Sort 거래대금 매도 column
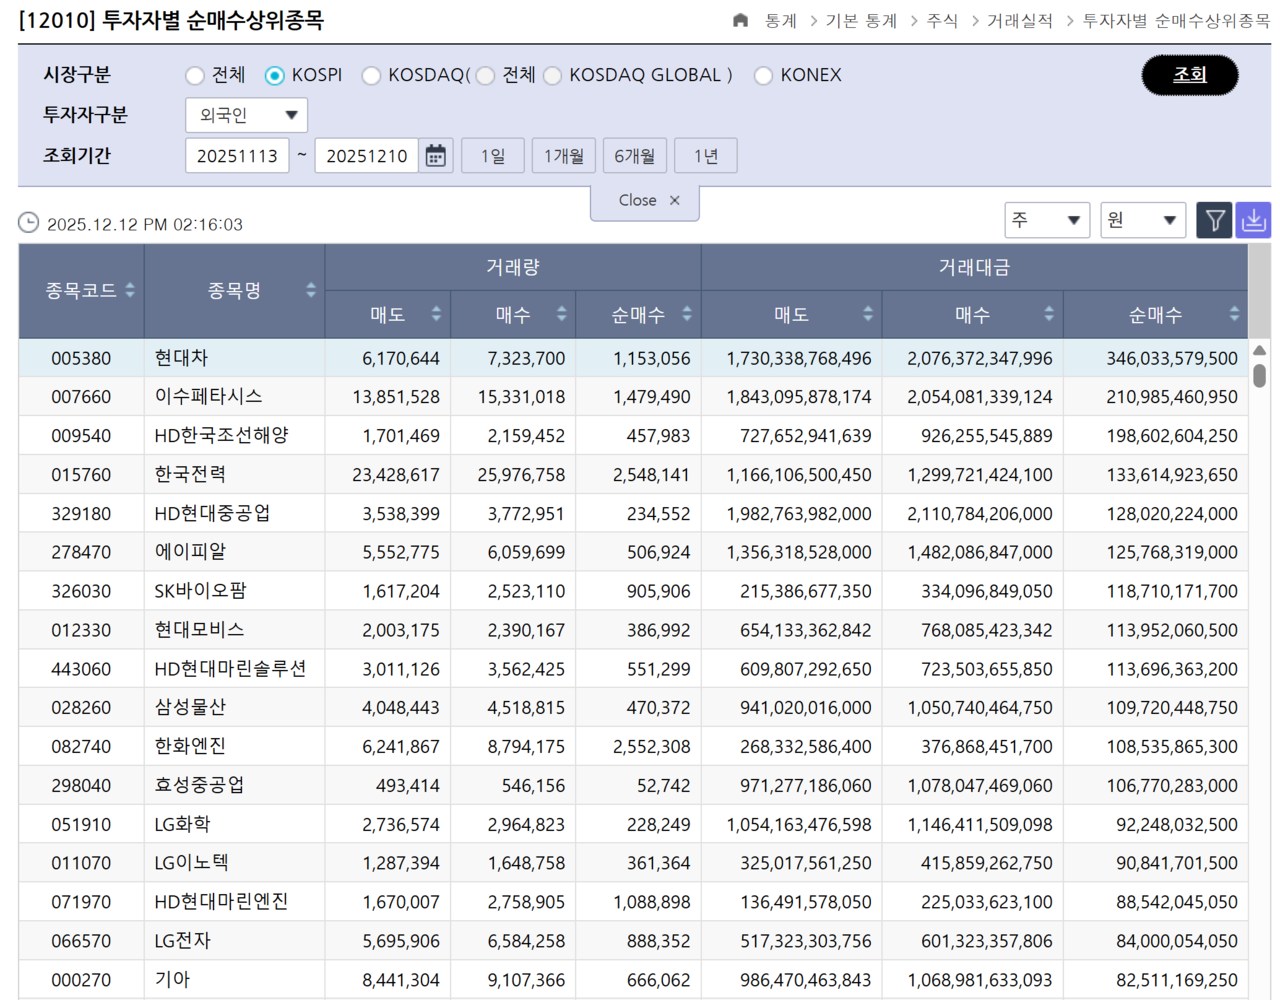The width and height of the screenshot is (1280, 1000). (868, 315)
